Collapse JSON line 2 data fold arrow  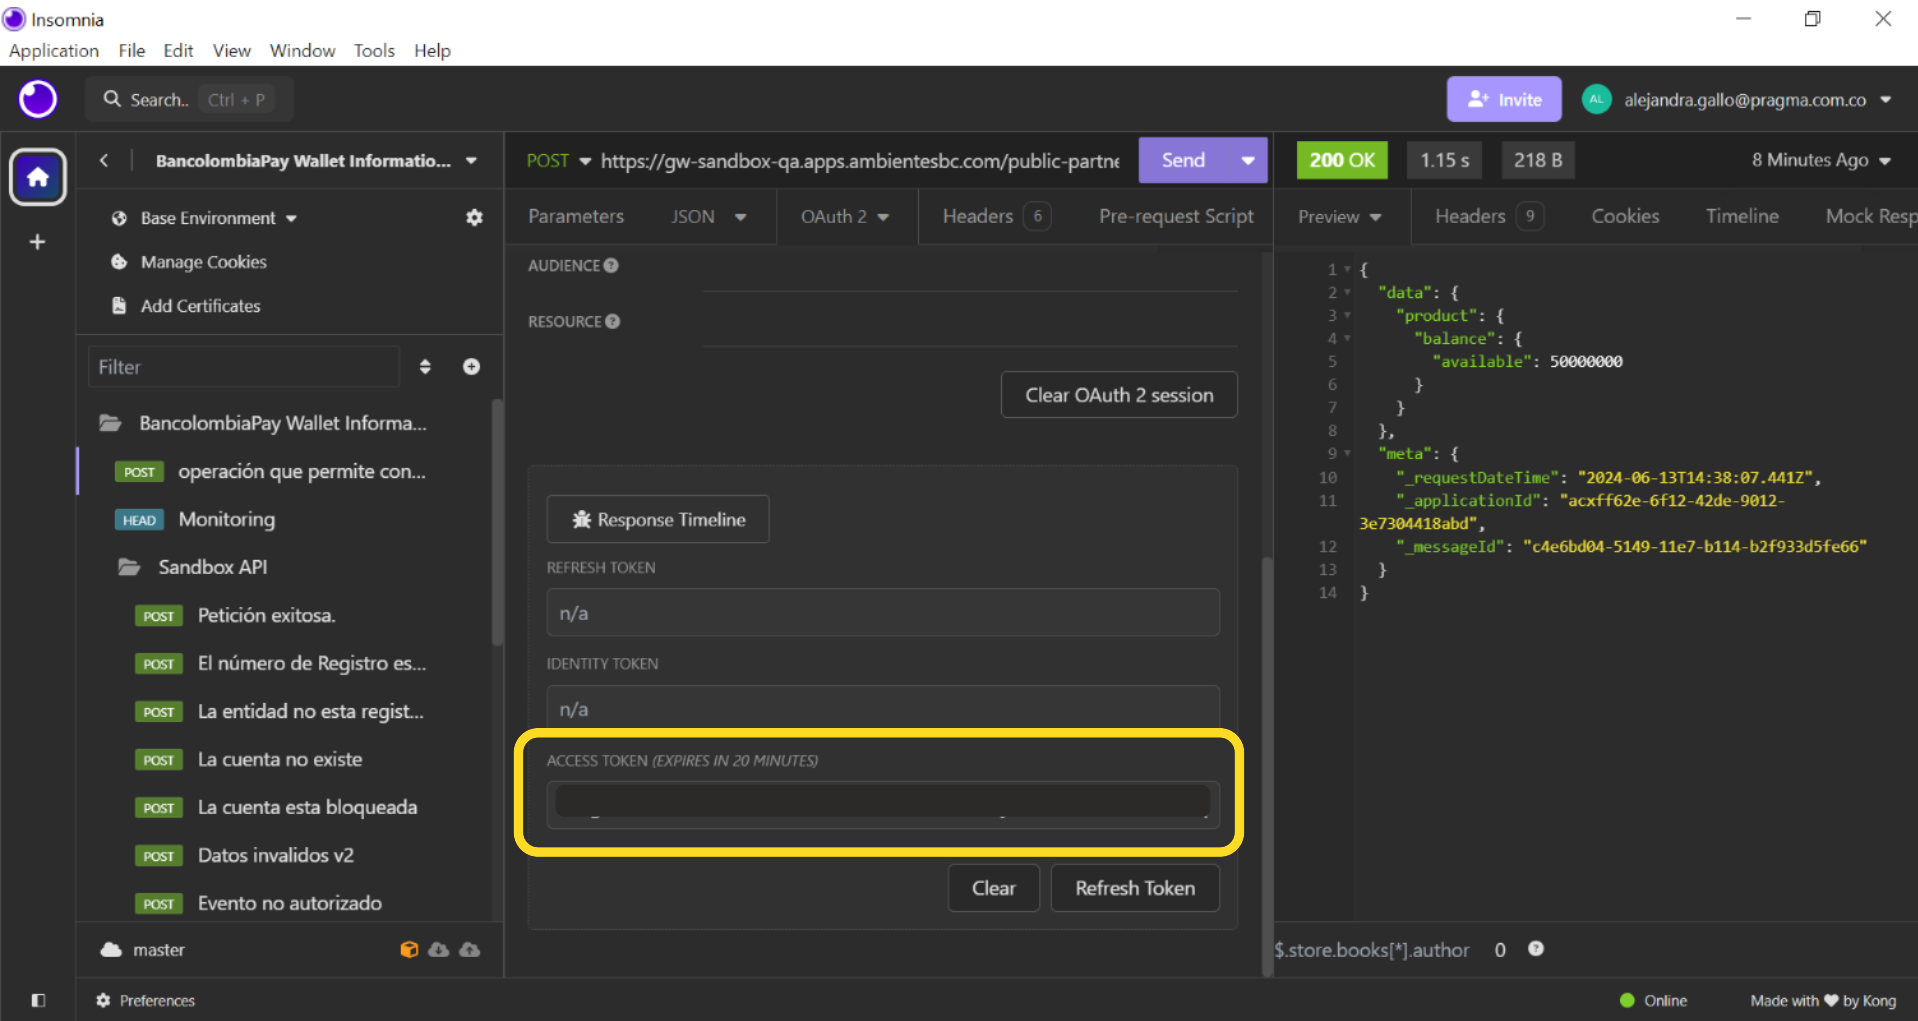(1347, 292)
